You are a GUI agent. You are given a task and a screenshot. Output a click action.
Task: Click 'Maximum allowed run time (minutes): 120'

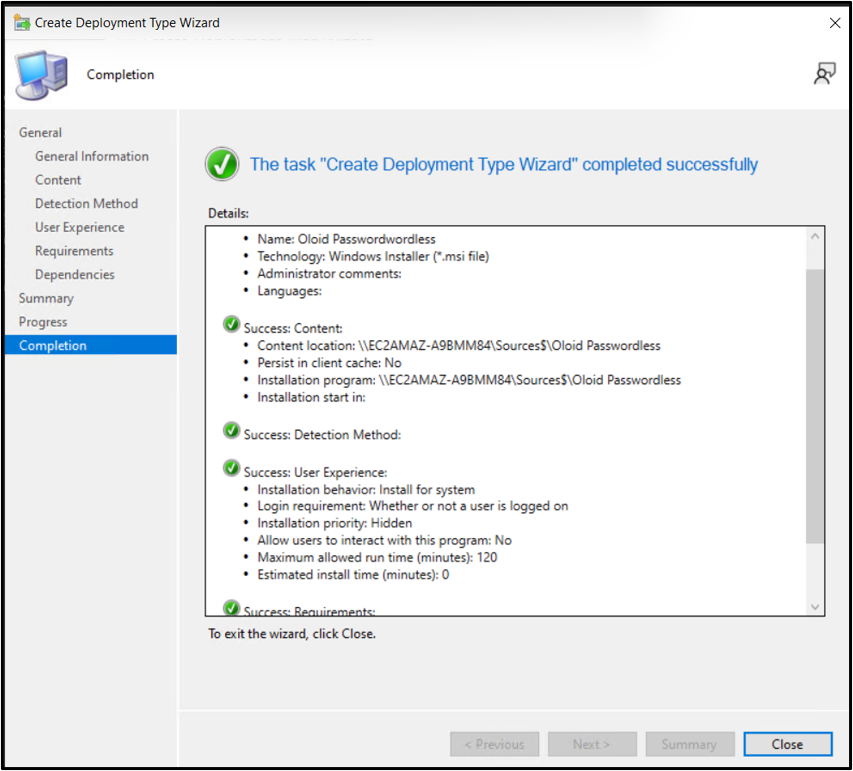pyautogui.click(x=378, y=557)
